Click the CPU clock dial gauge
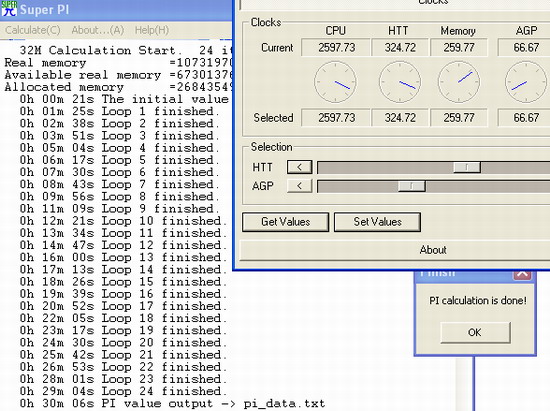This screenshot has width=550, height=411. point(335,82)
